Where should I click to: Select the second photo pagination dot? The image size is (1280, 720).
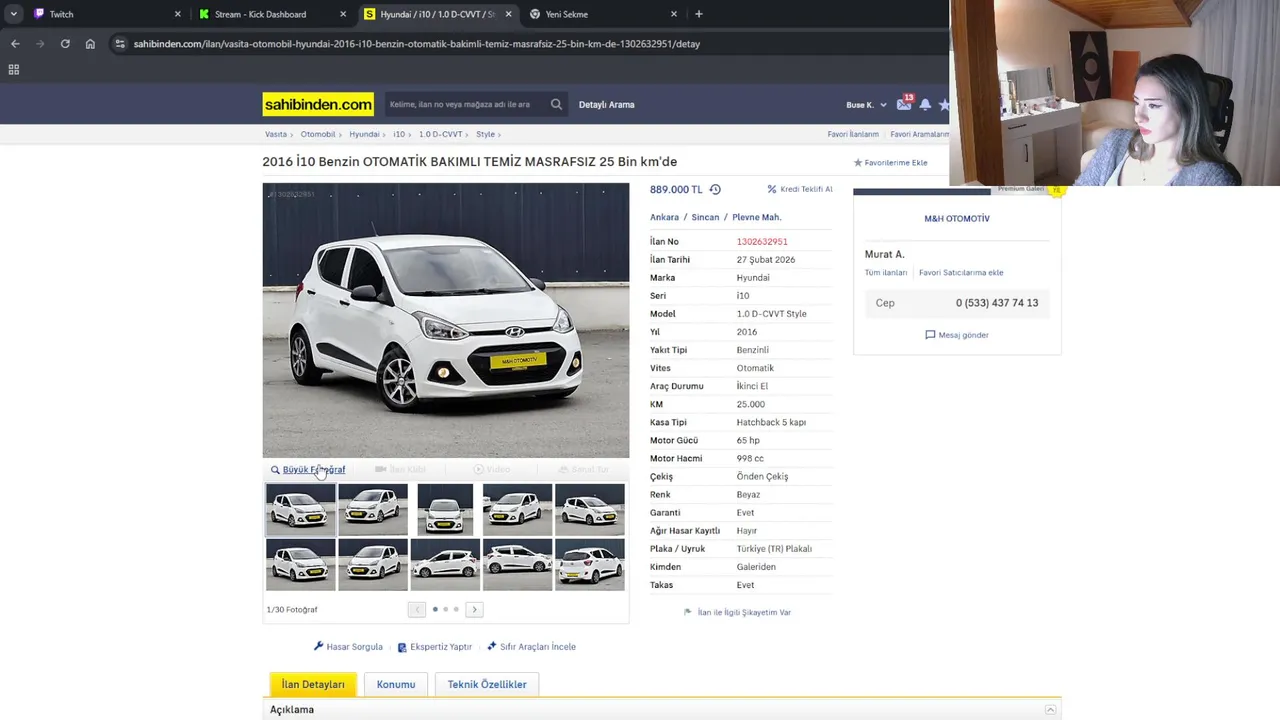click(446, 609)
